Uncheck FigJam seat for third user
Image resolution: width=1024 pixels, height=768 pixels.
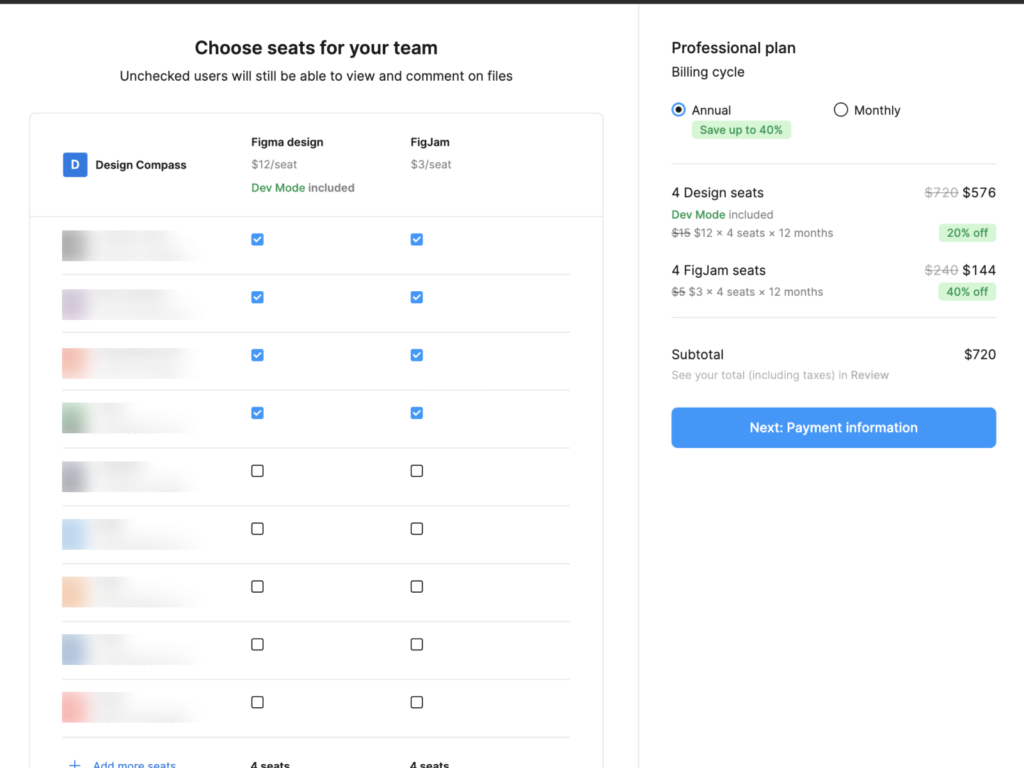click(x=417, y=355)
